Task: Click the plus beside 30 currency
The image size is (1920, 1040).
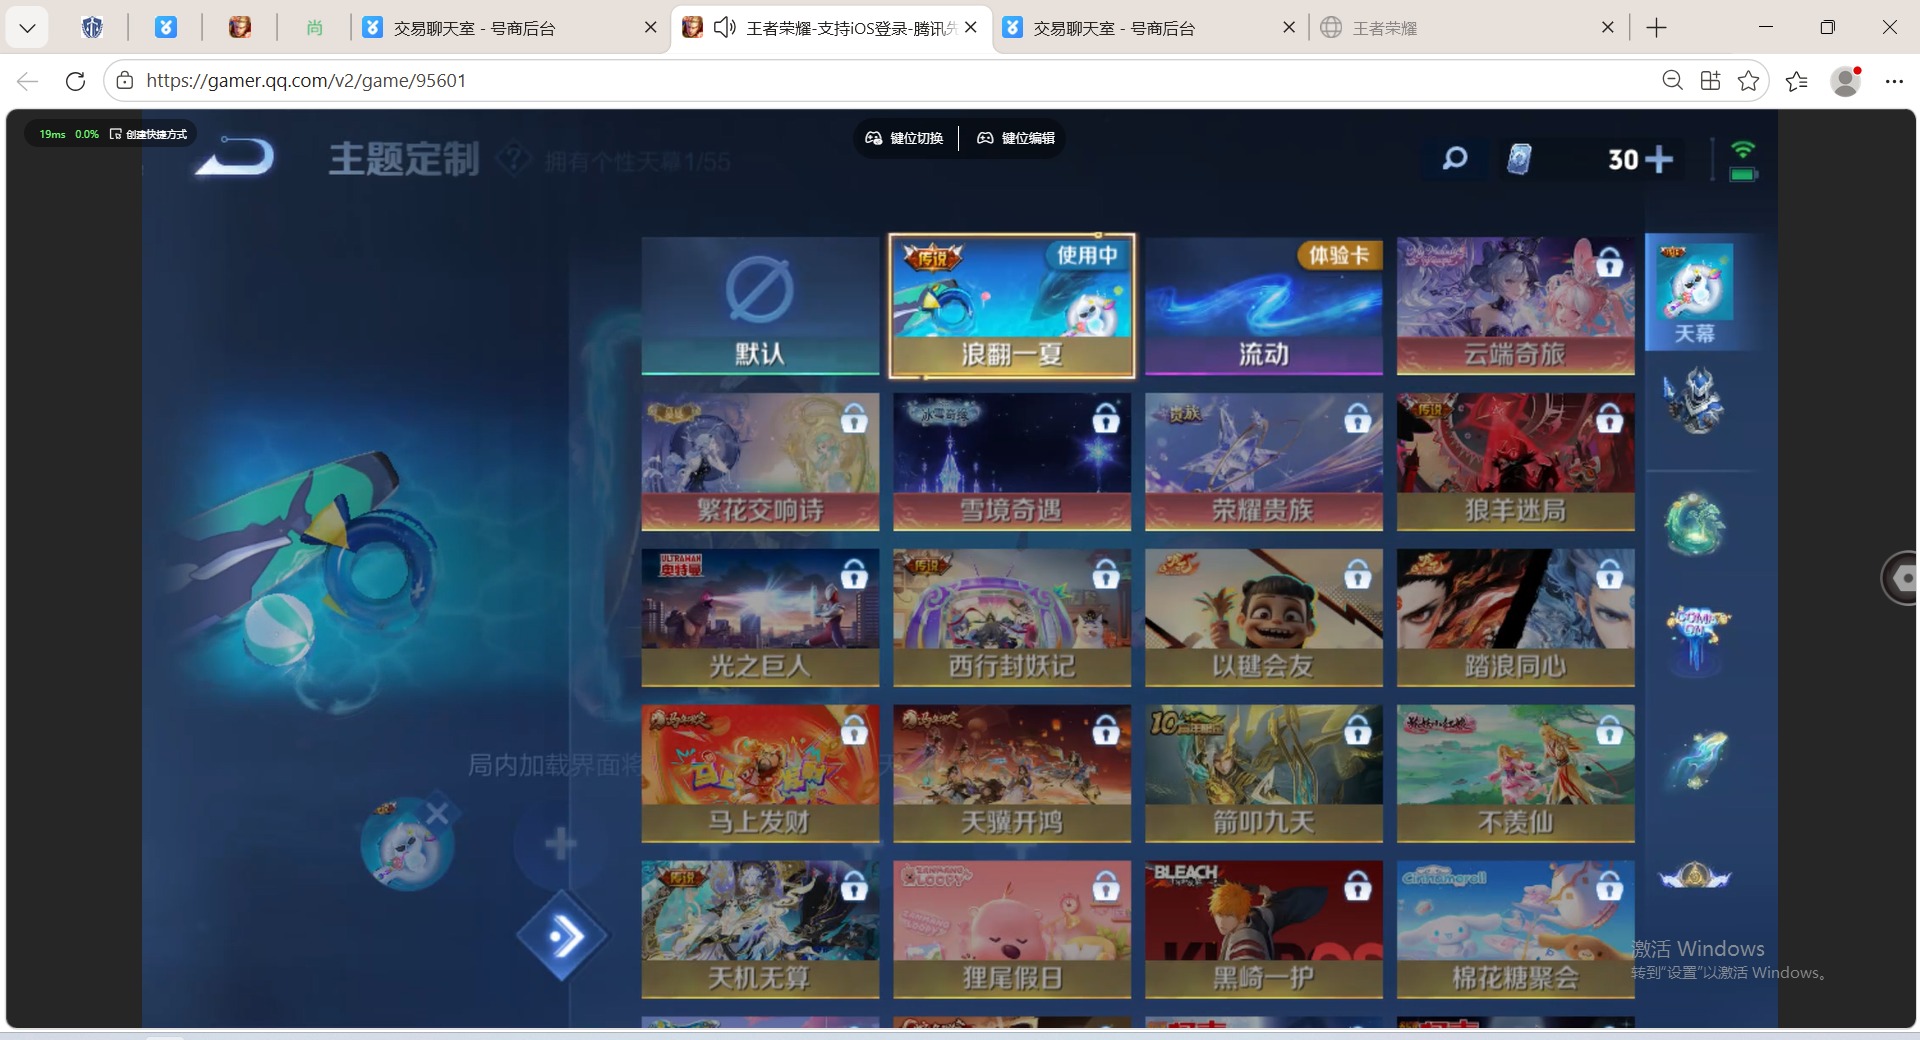Action: pyautogui.click(x=1658, y=159)
